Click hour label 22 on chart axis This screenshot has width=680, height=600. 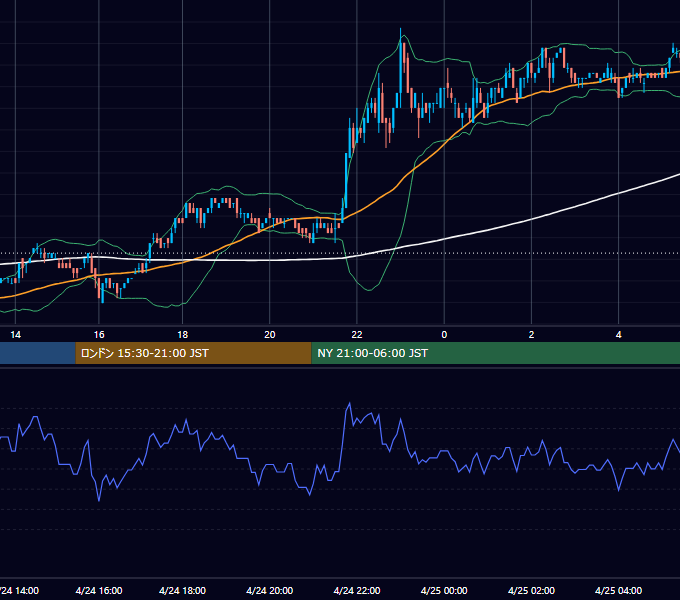[x=357, y=334]
